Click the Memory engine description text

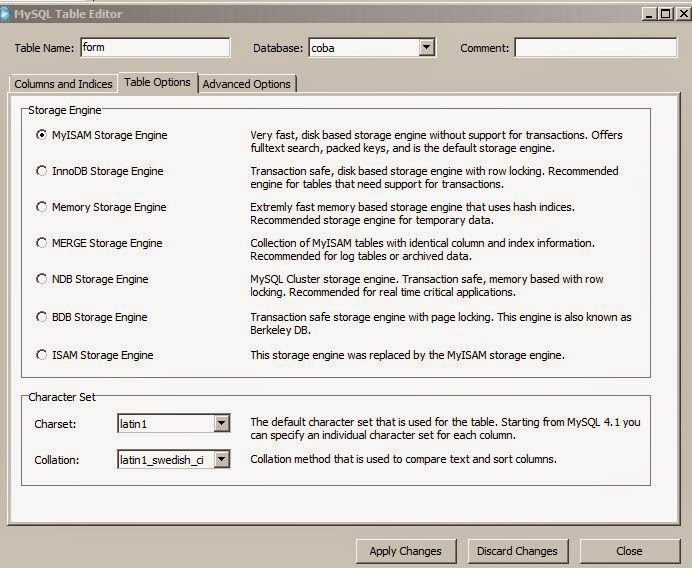[412, 214]
